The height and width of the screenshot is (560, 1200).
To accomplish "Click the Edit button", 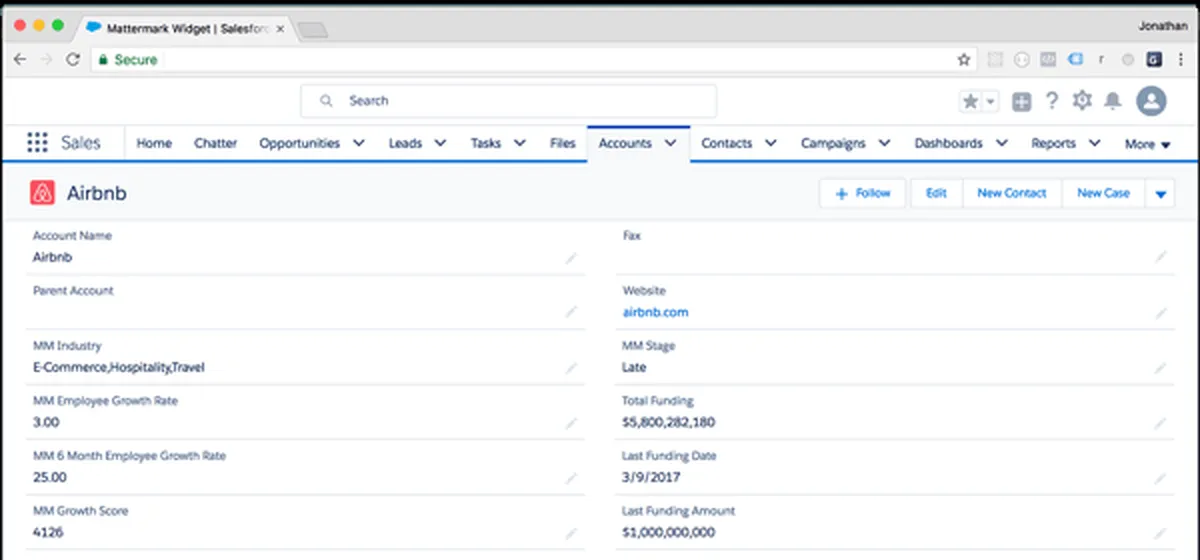I will tap(936, 193).
